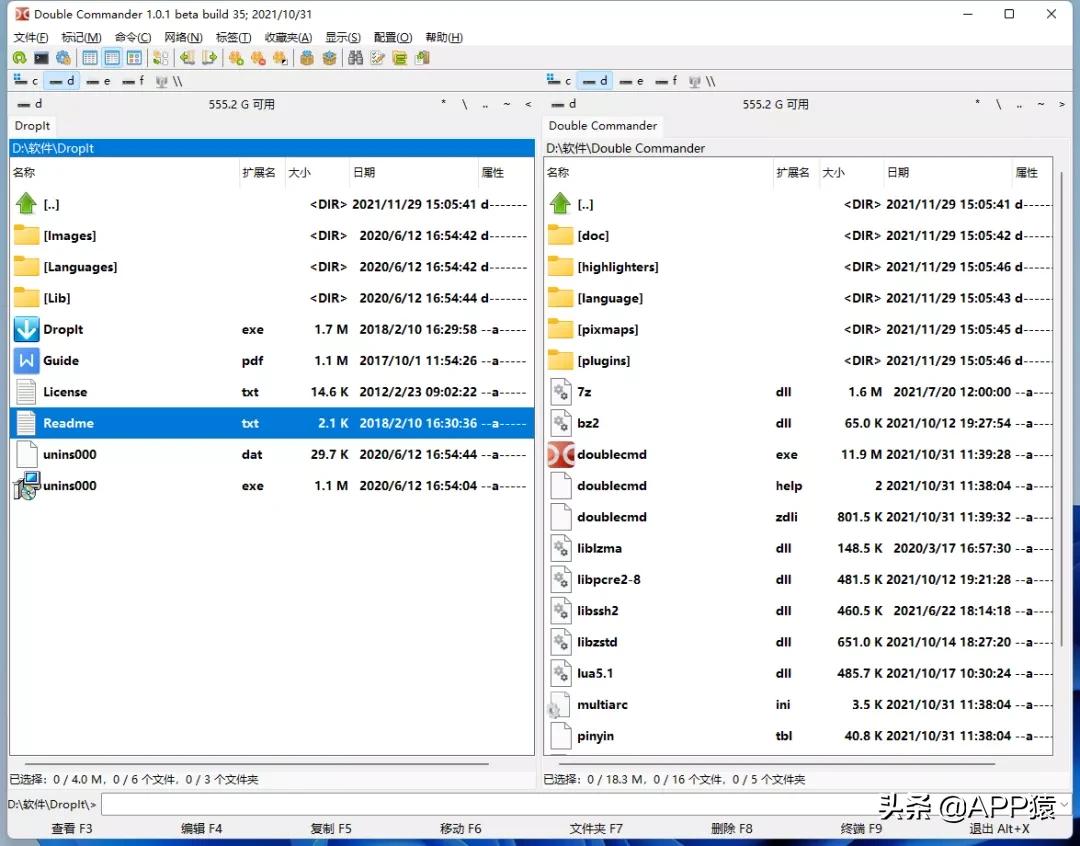Open the terminal window toolbar icon
The width and height of the screenshot is (1080, 846).
tap(41, 58)
